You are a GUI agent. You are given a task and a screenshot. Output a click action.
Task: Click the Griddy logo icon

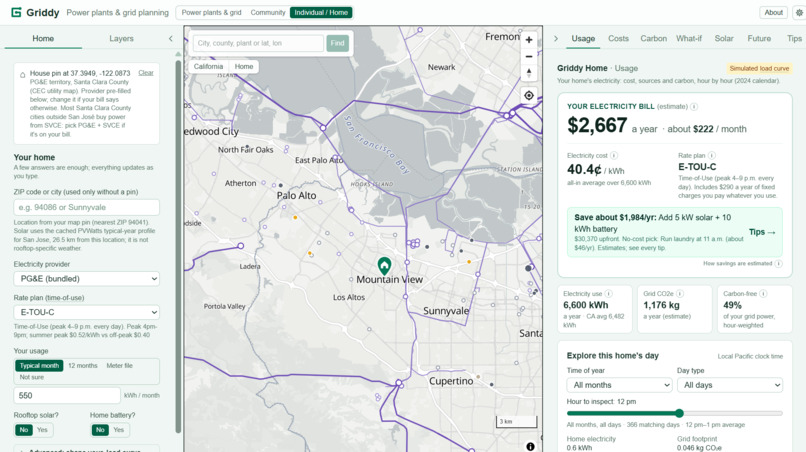(16, 12)
